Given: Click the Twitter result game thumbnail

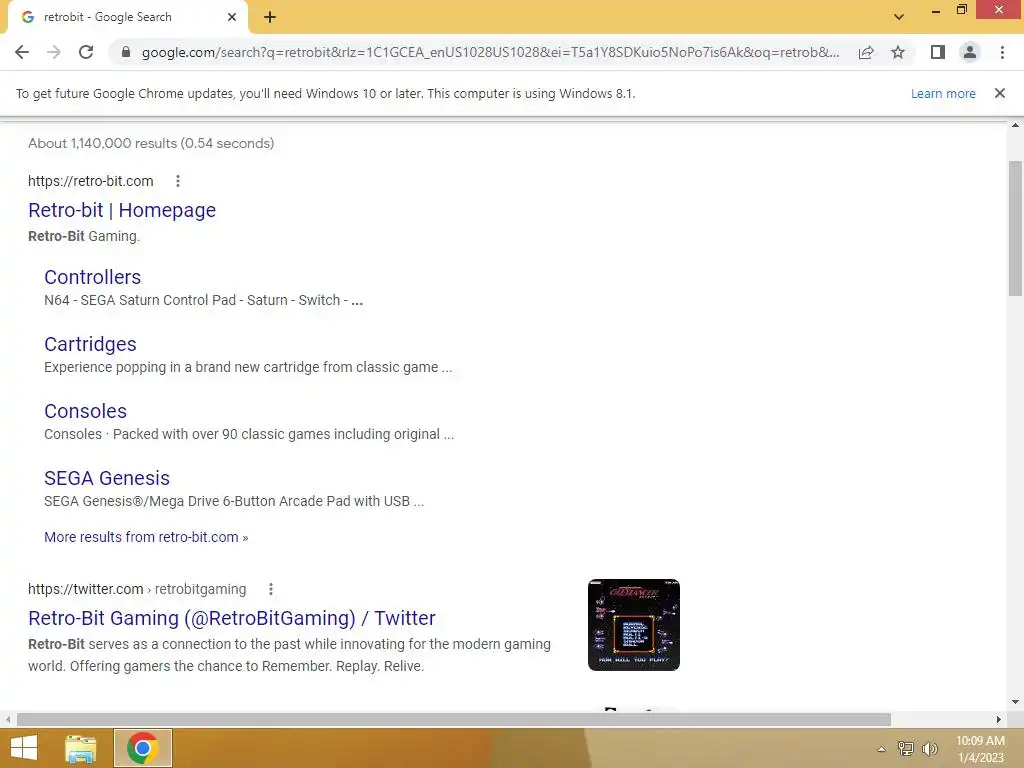Looking at the screenshot, I should click(633, 625).
